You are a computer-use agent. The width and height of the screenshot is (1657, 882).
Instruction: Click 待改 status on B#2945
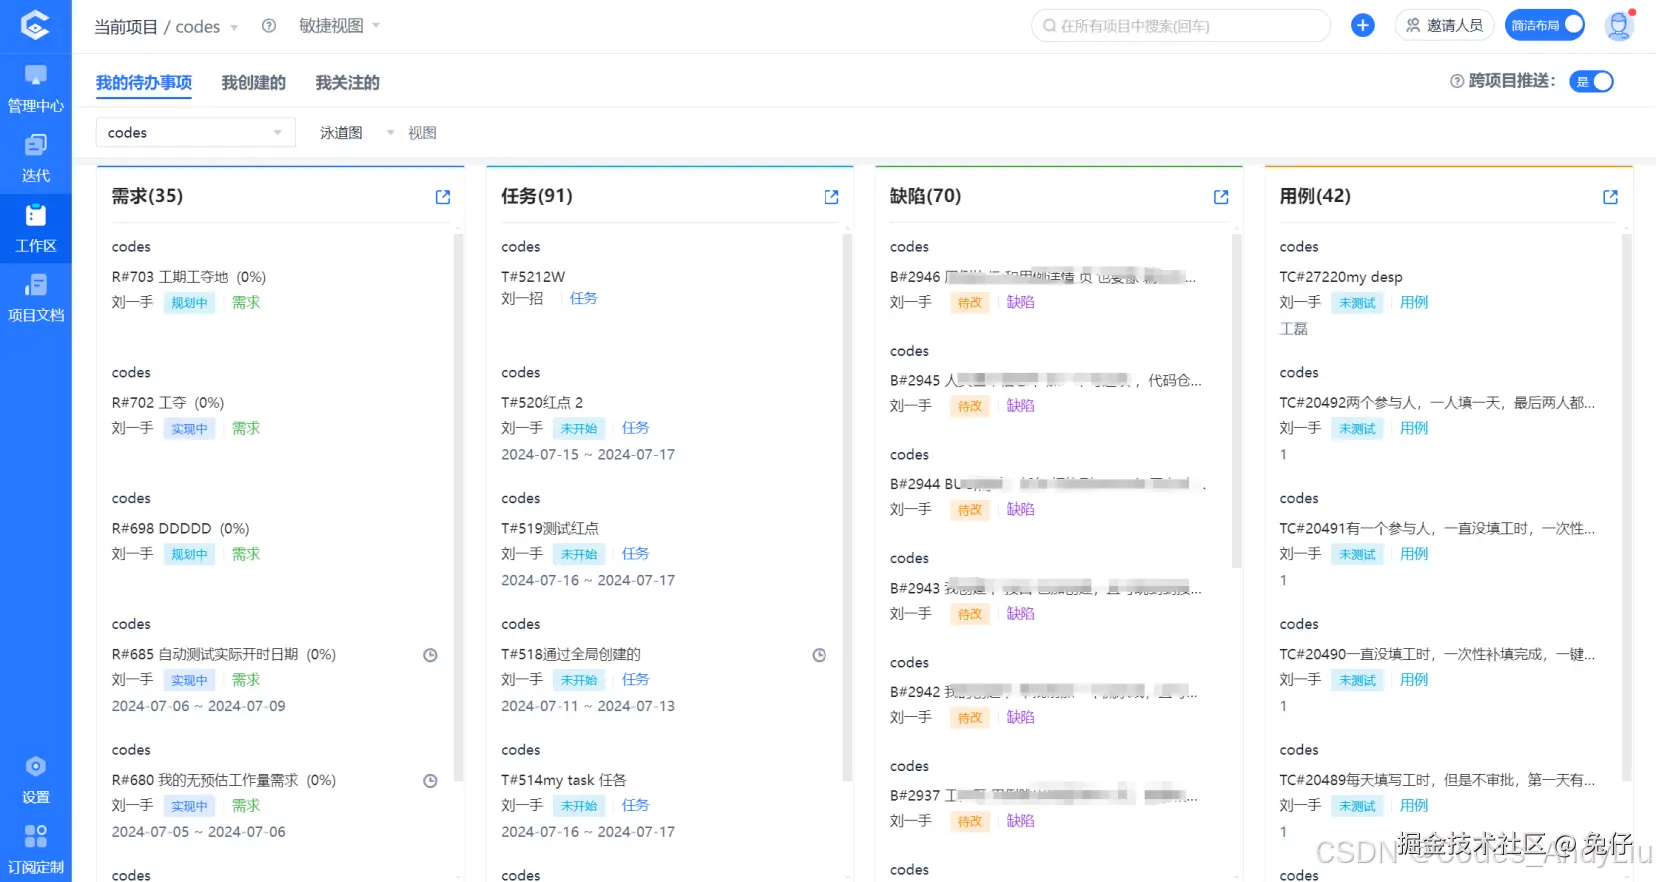click(970, 407)
